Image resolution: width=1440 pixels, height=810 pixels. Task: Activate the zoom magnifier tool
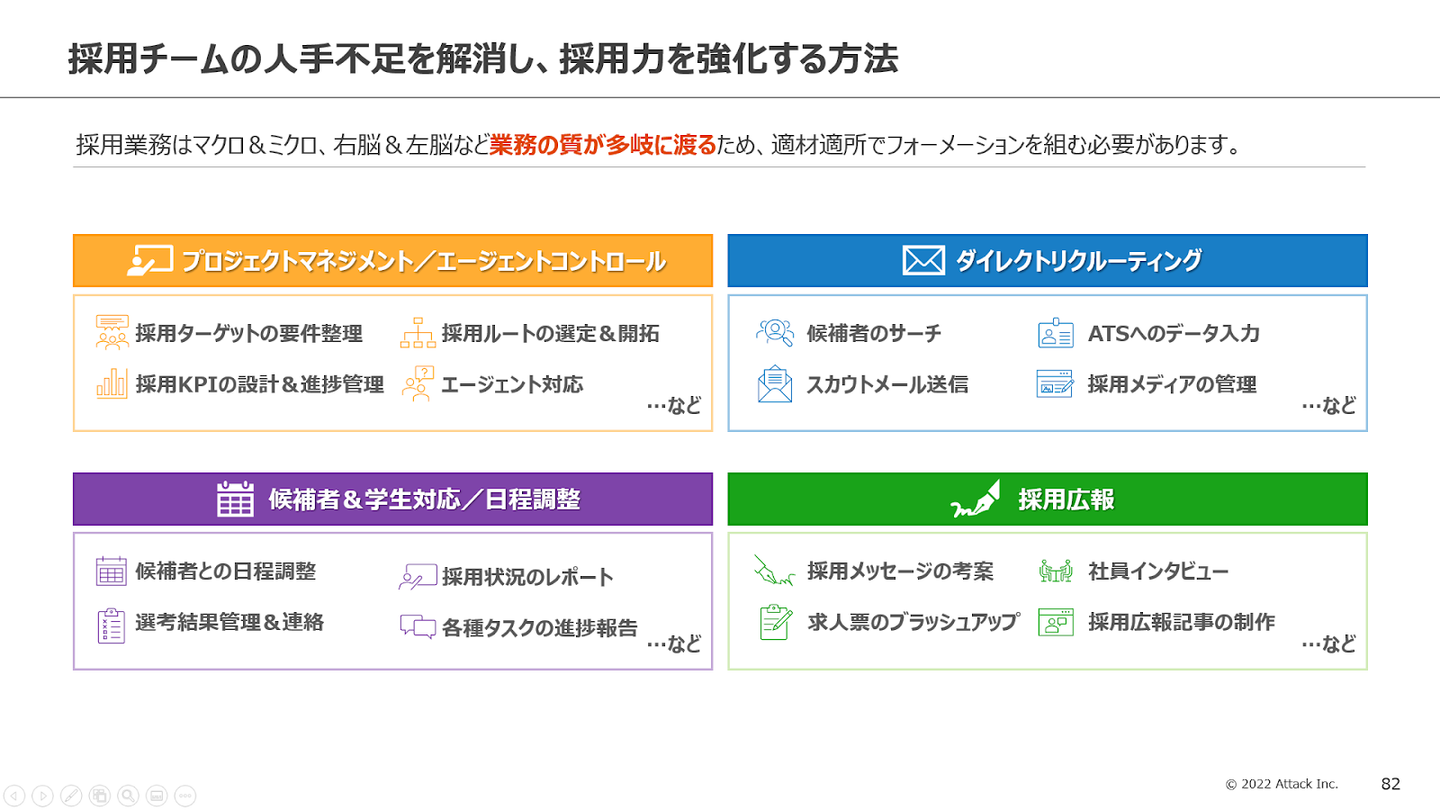[x=127, y=796]
